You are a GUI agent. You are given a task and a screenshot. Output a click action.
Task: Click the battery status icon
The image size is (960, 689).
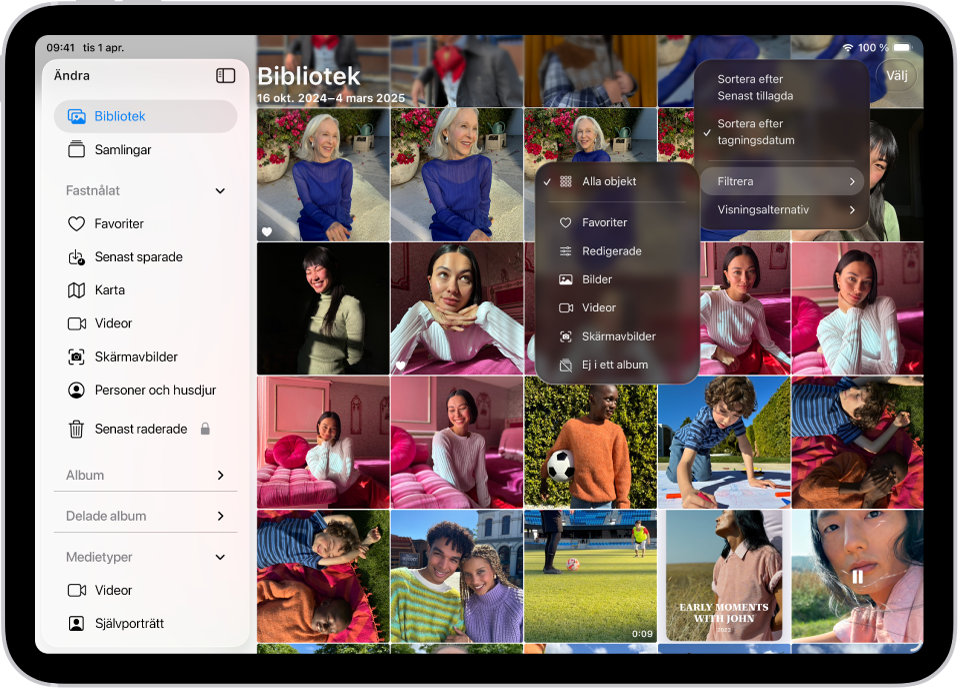click(902, 48)
